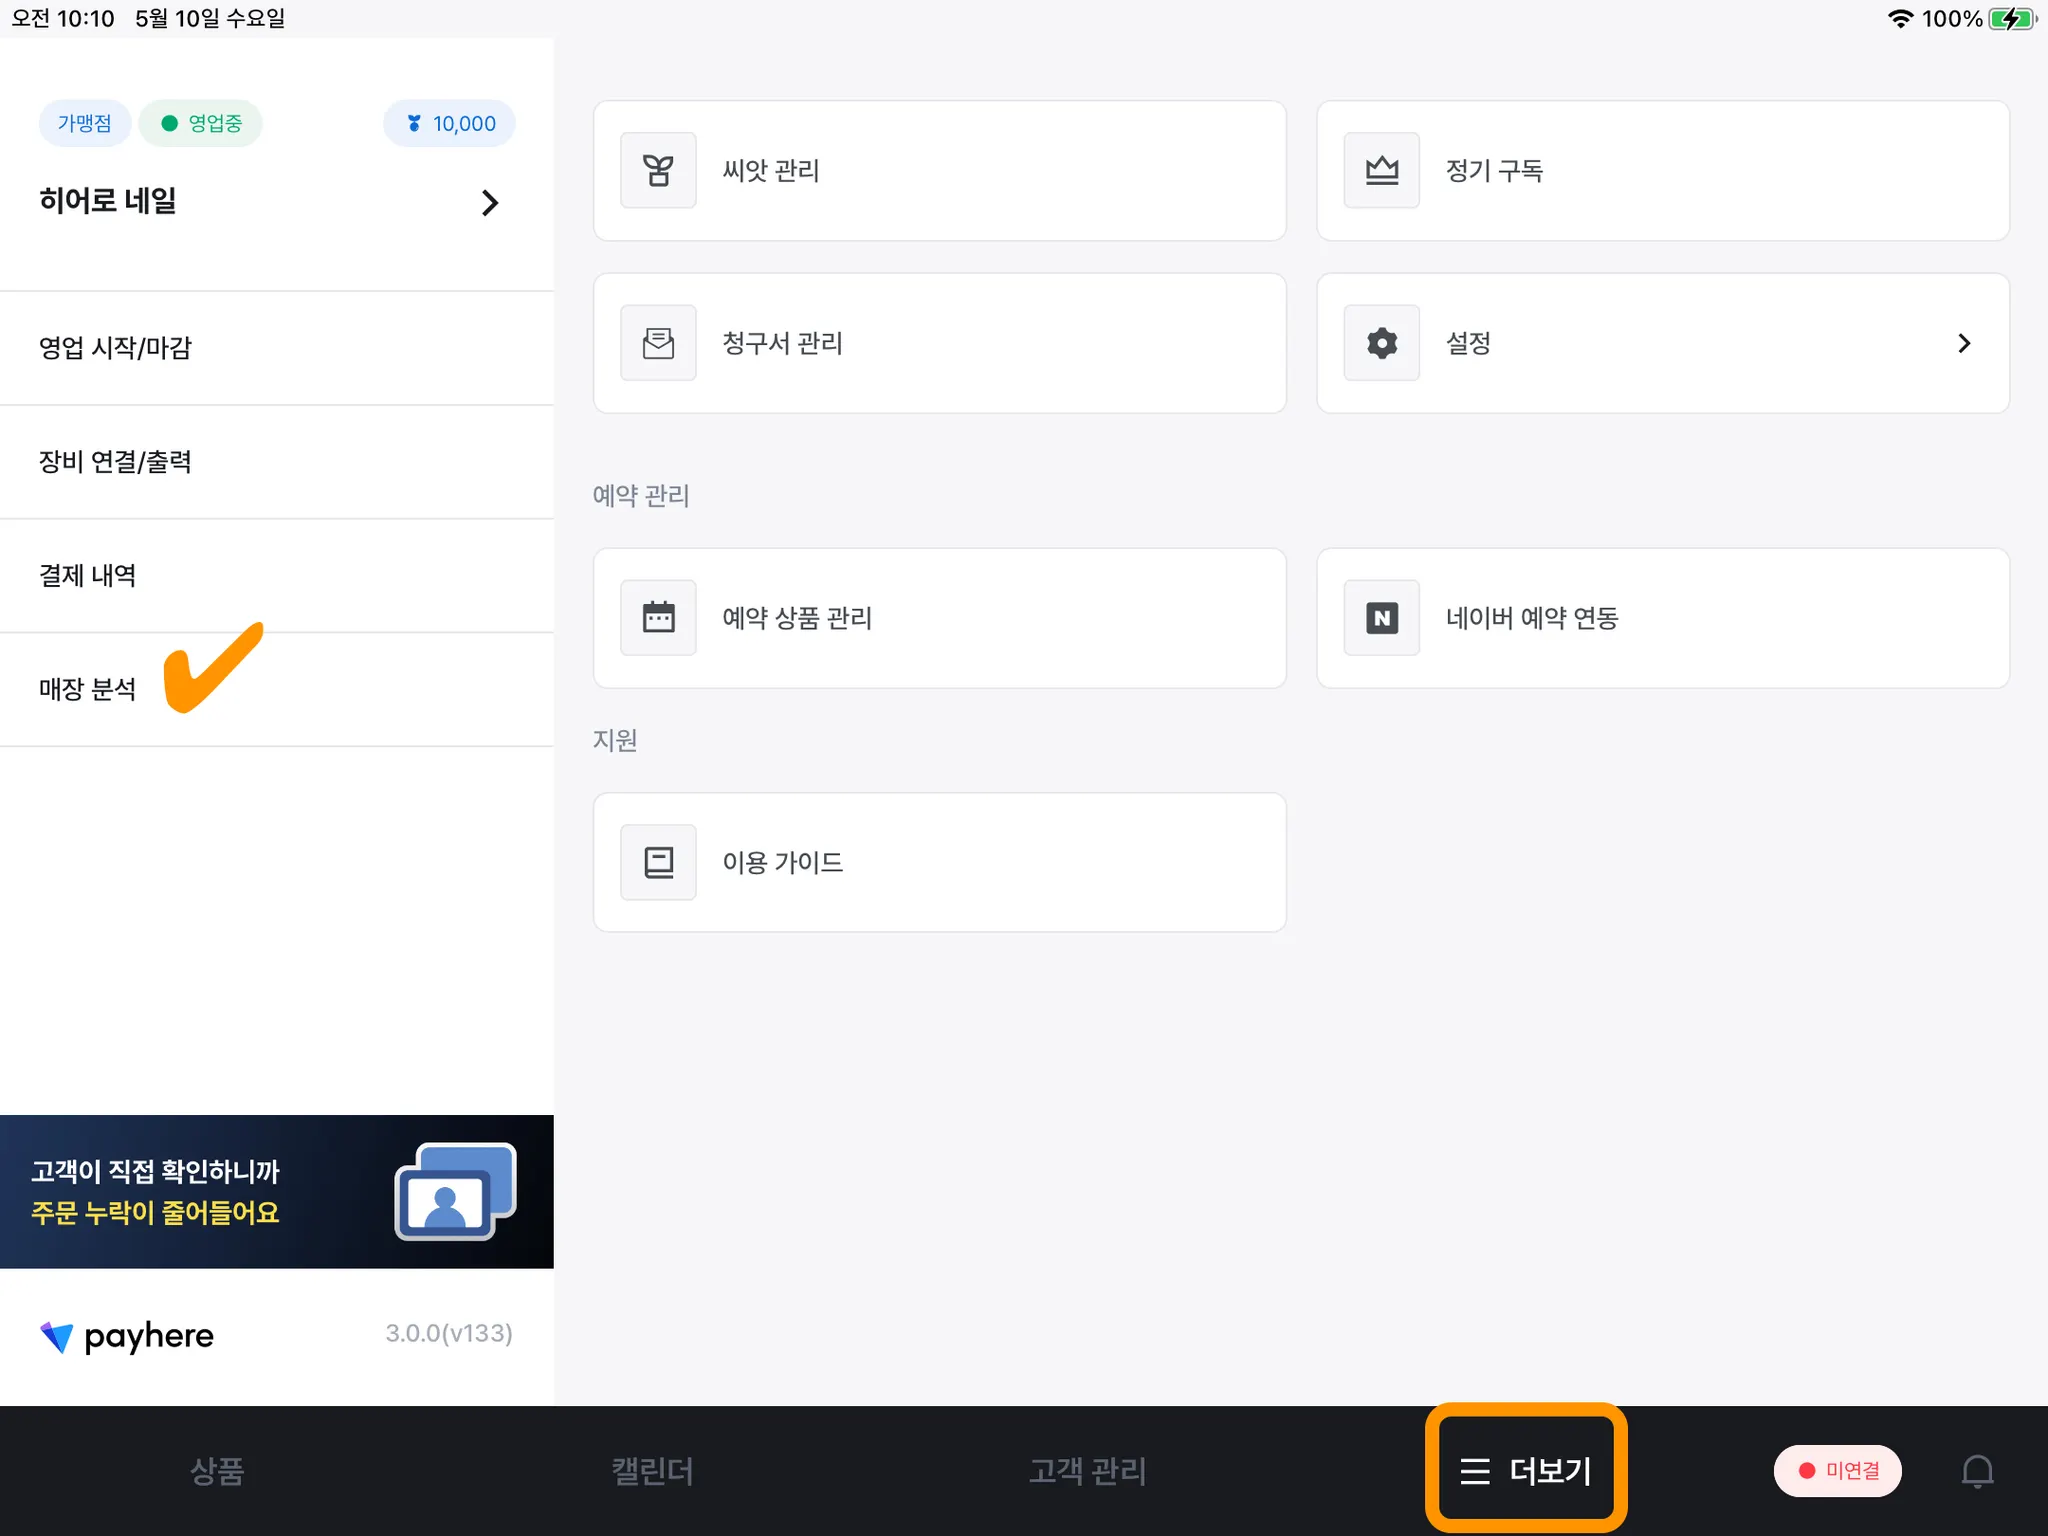
Task: Tap the 미연결 connection status pill
Action: 1838,1471
